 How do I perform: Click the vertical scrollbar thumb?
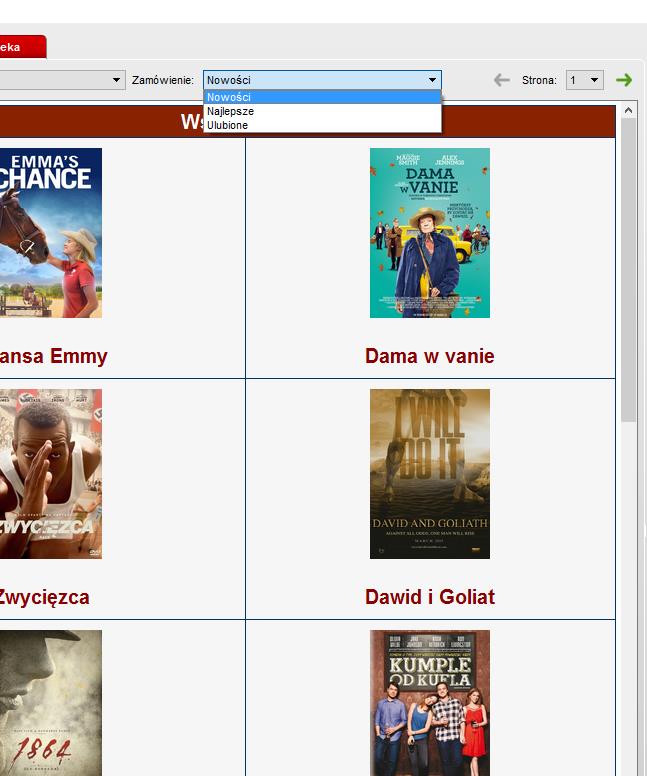point(628,270)
